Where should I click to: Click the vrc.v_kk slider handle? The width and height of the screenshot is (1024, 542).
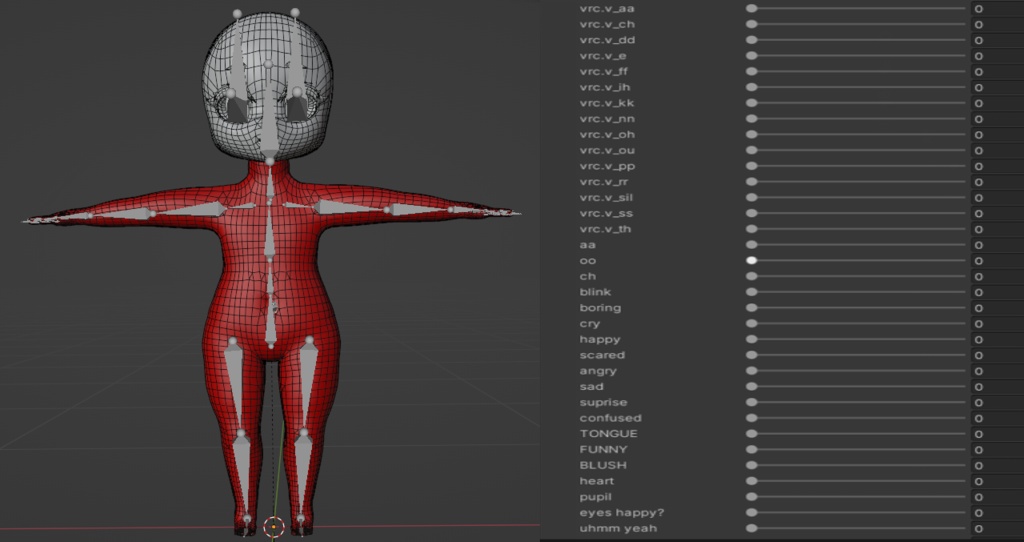pyautogui.click(x=752, y=103)
